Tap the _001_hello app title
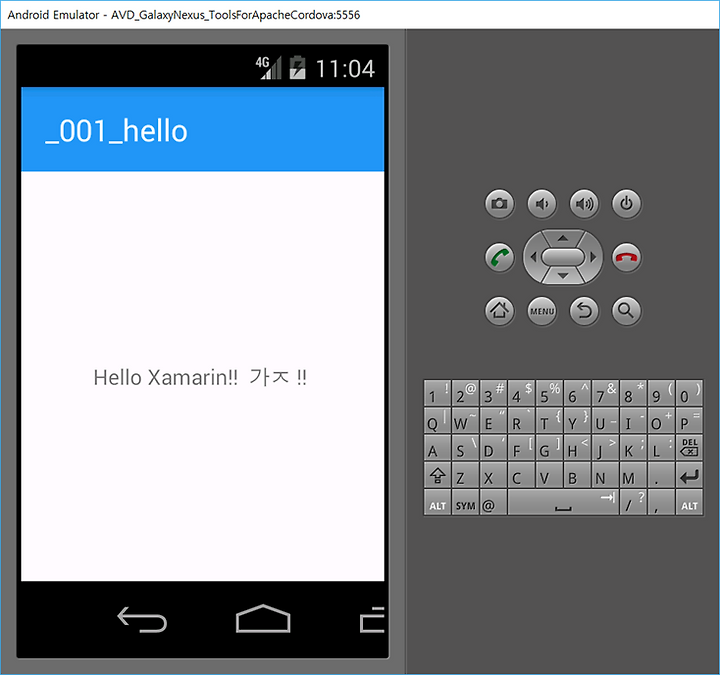720x675 pixels. (x=116, y=131)
